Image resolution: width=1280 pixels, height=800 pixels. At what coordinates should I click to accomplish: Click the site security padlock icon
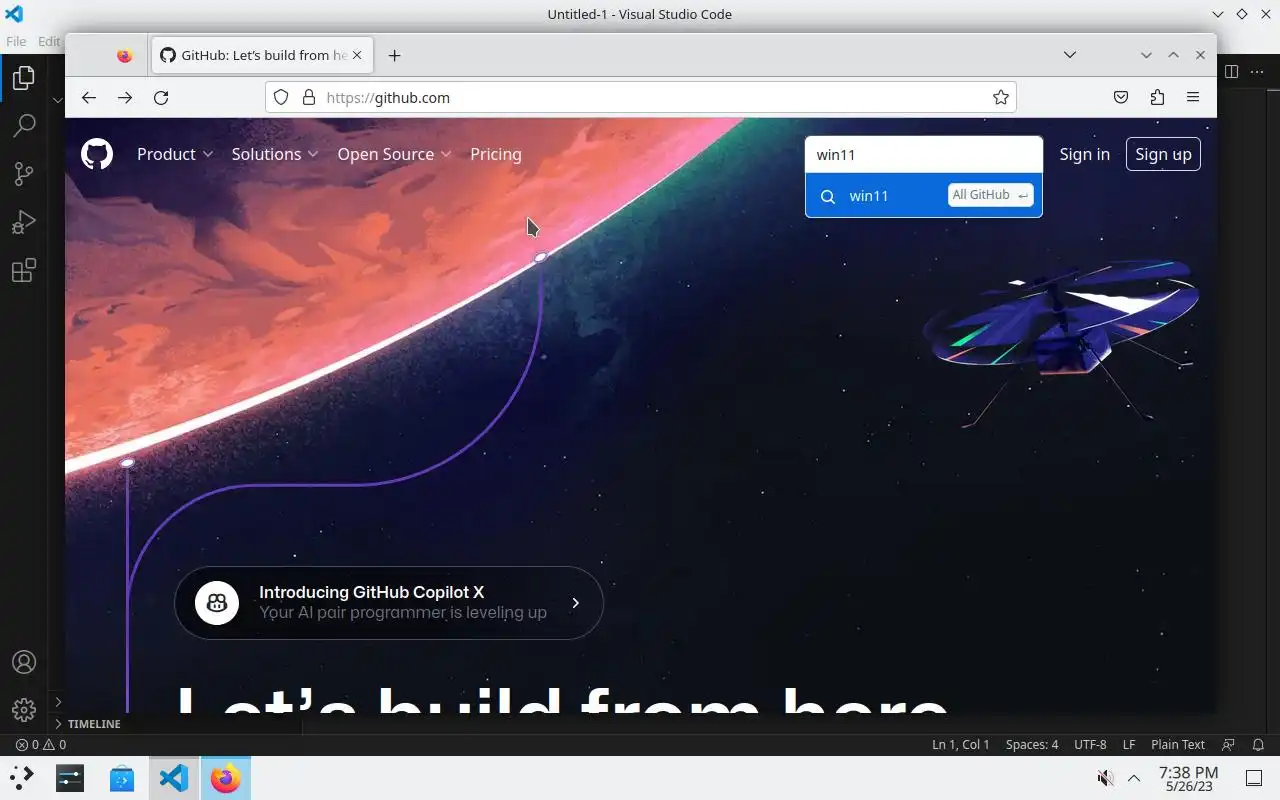coord(309,97)
